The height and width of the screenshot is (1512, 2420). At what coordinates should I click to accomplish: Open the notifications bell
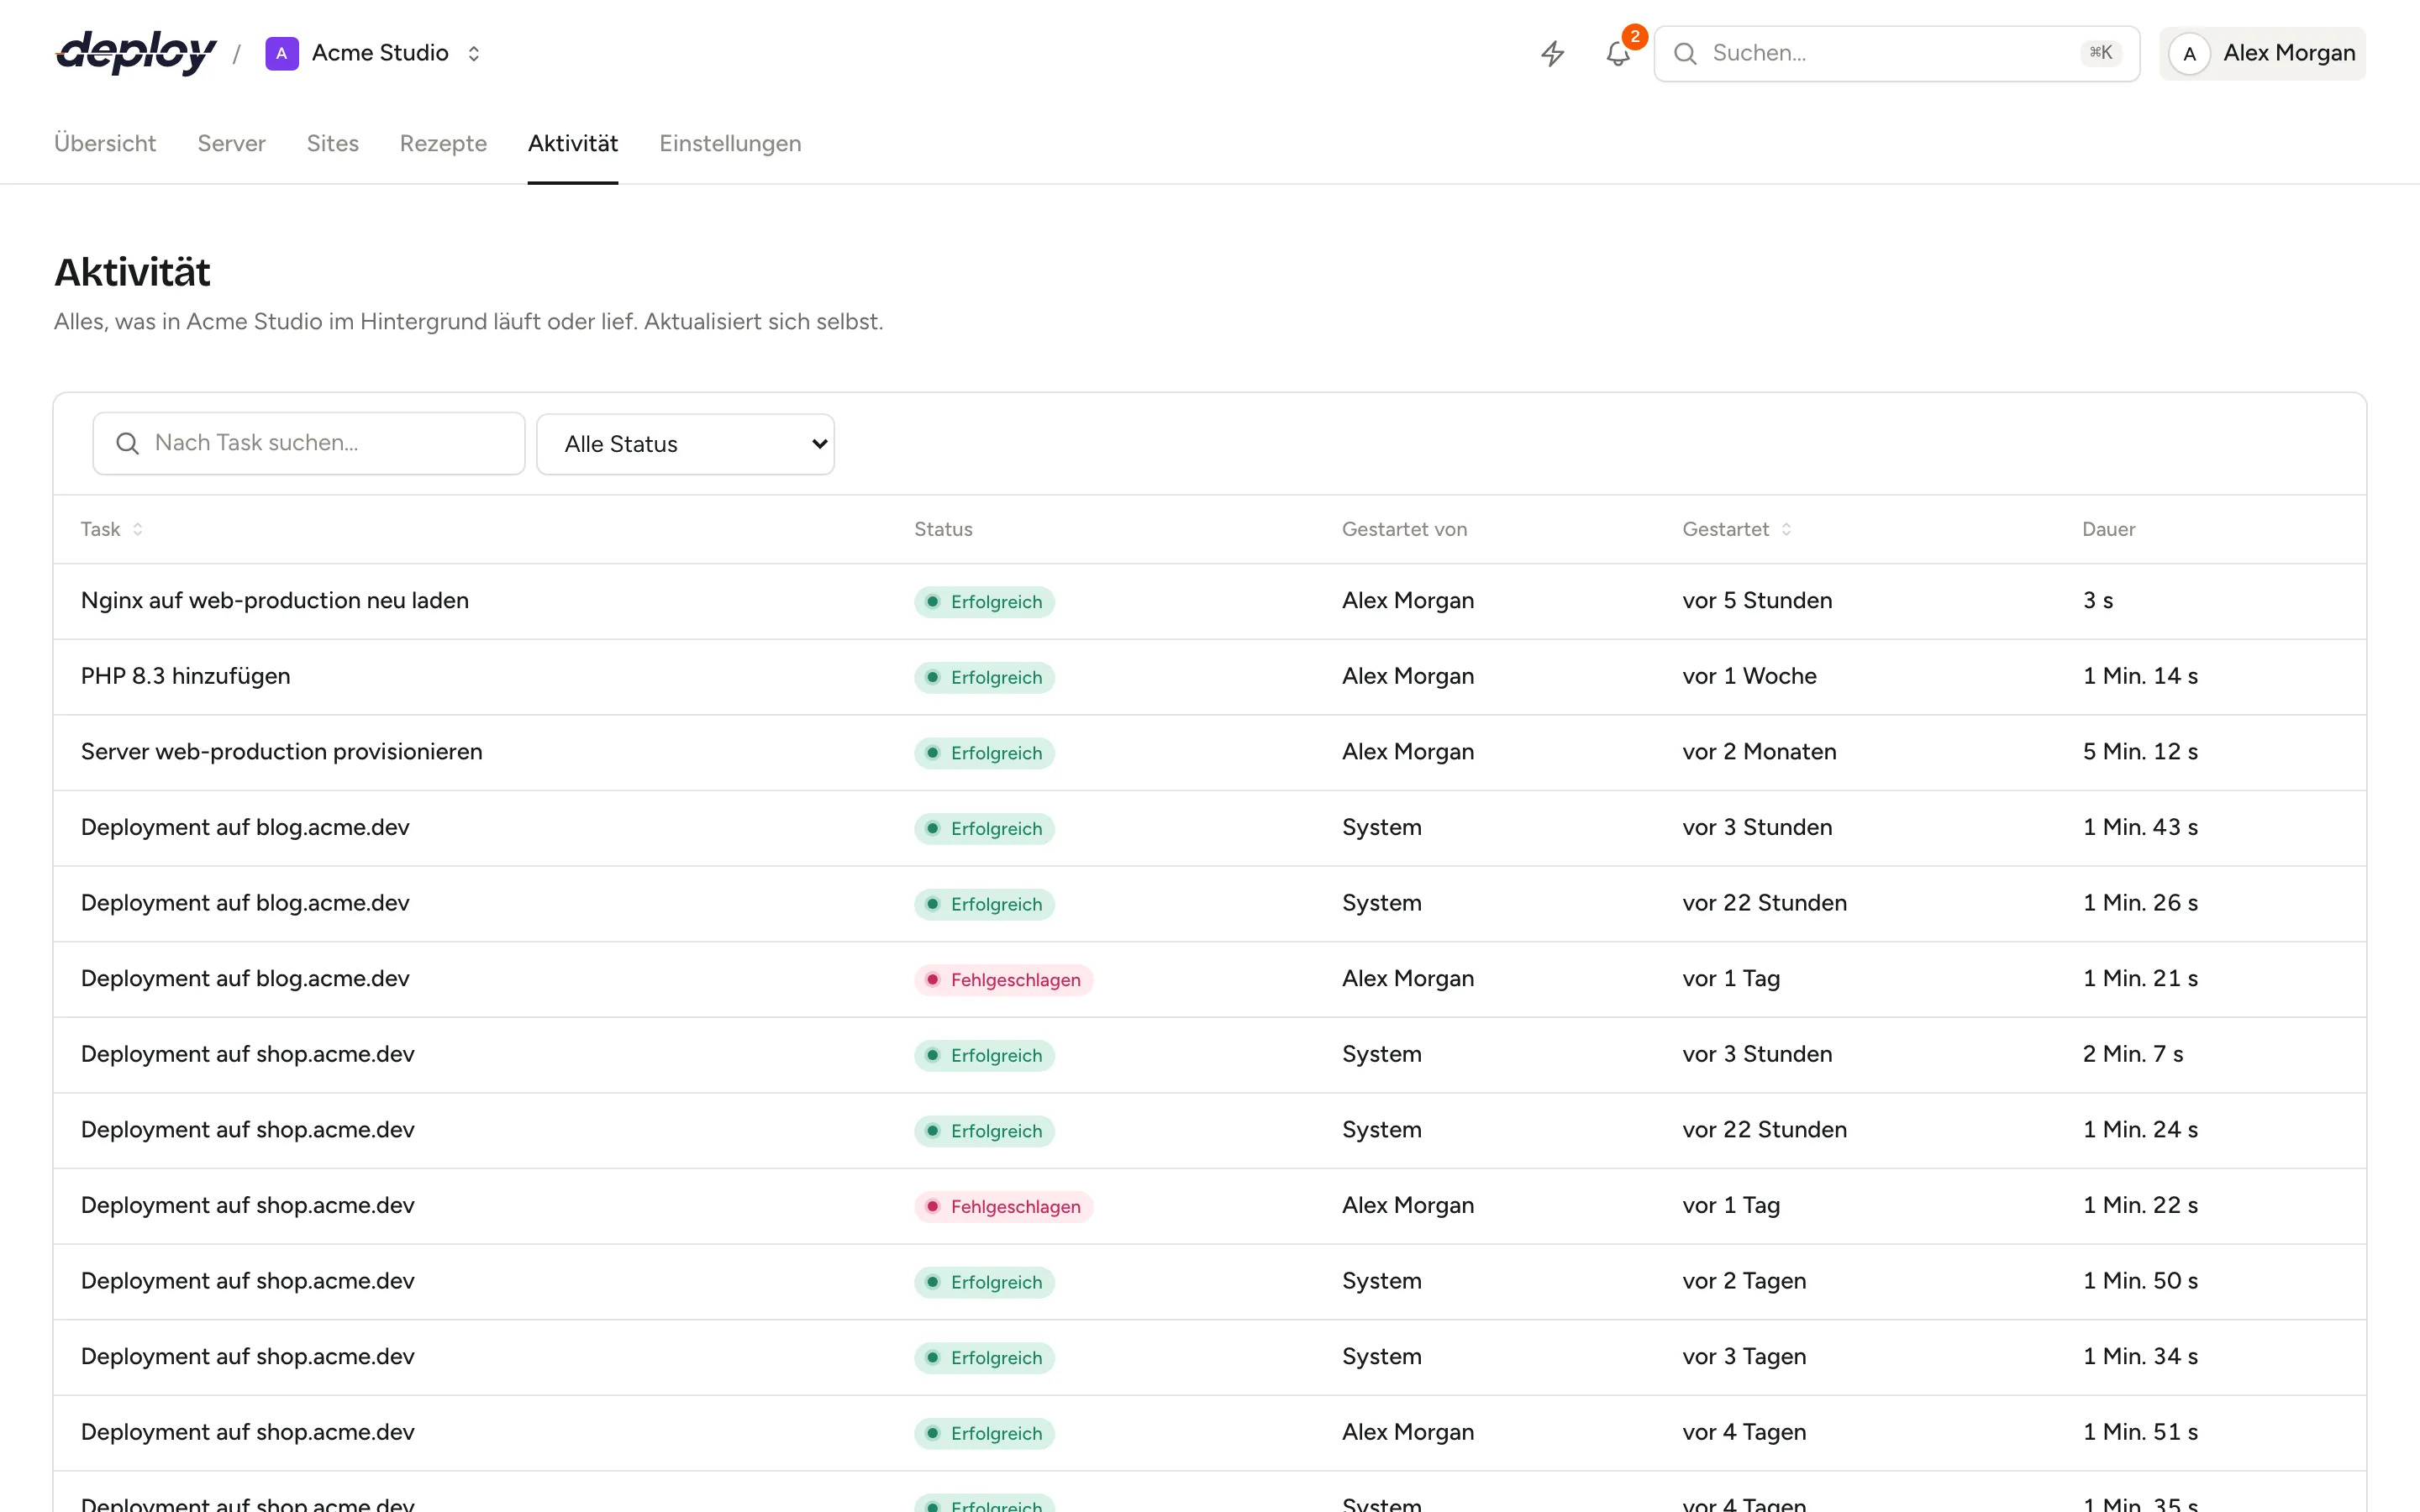[x=1618, y=53]
